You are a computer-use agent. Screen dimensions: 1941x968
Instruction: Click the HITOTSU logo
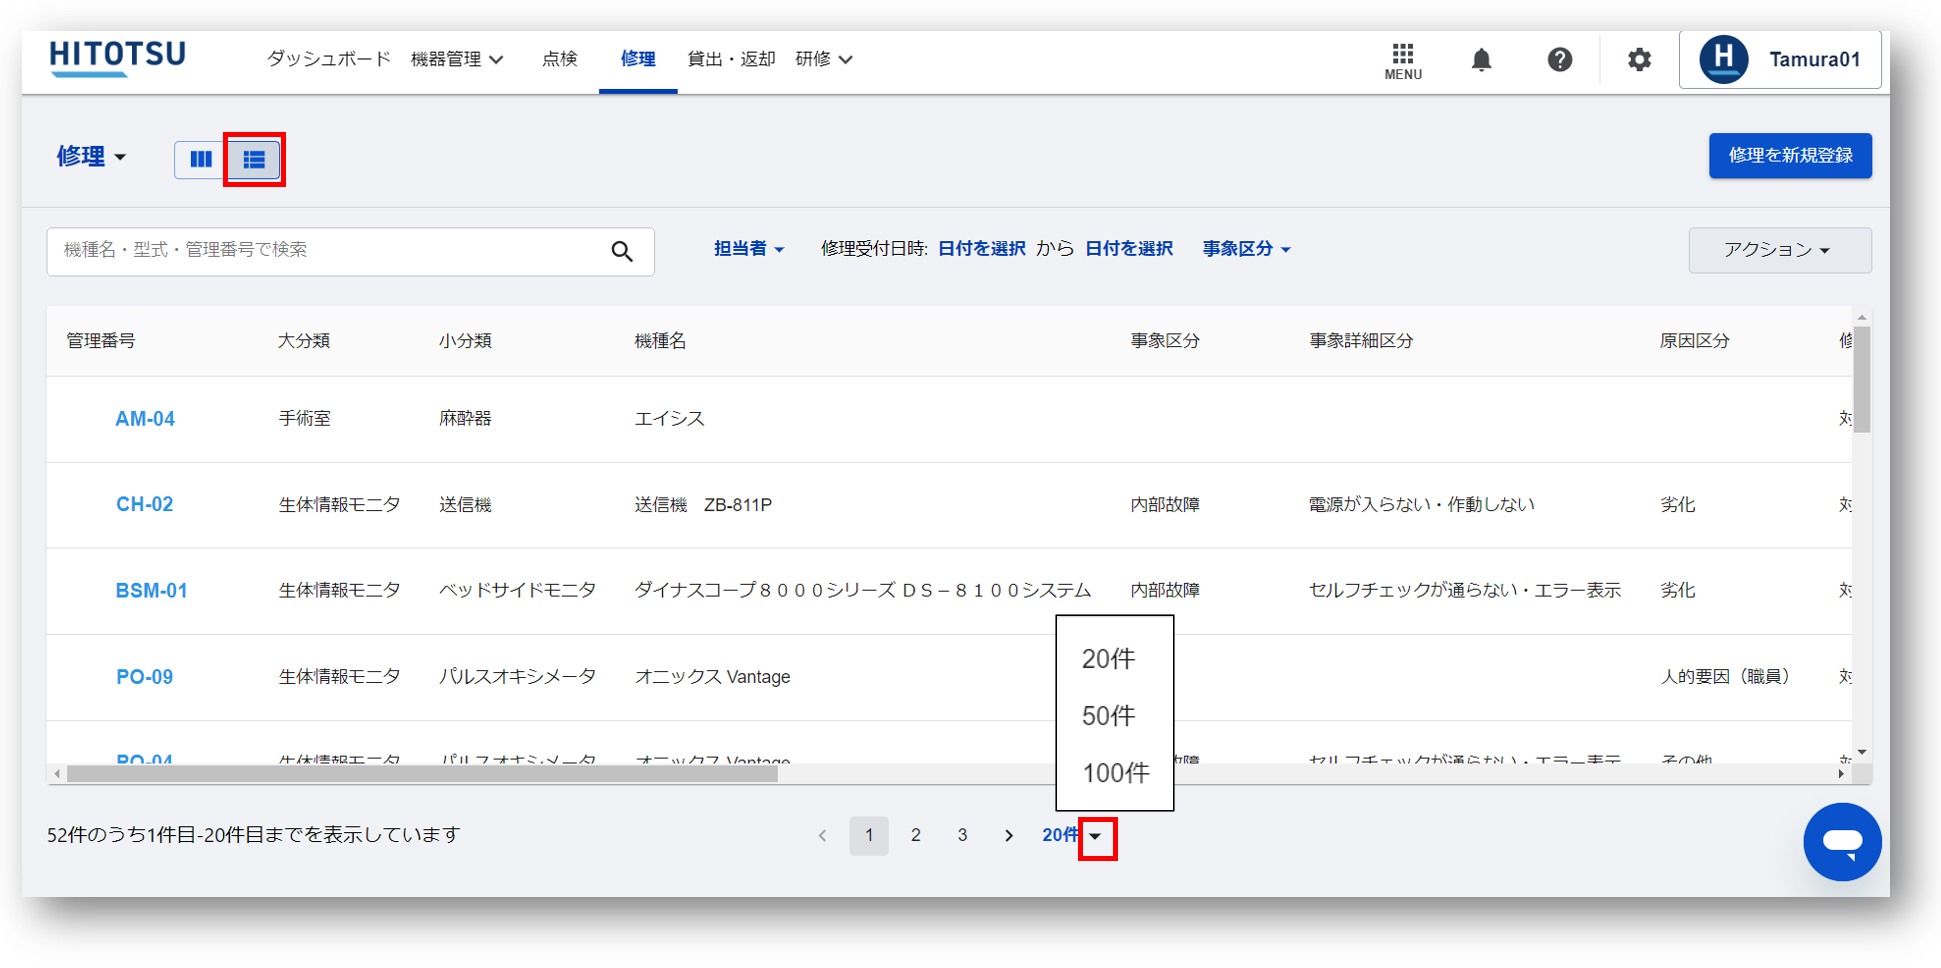pos(118,58)
